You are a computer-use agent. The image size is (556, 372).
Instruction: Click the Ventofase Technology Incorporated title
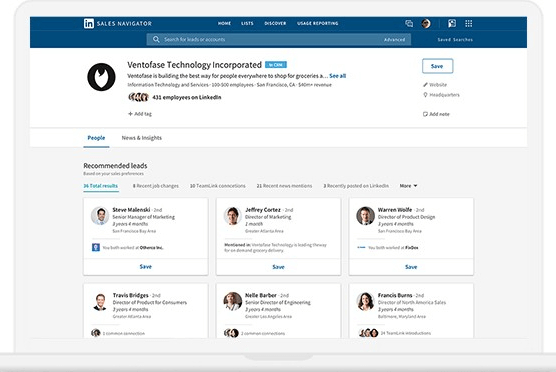click(194, 65)
